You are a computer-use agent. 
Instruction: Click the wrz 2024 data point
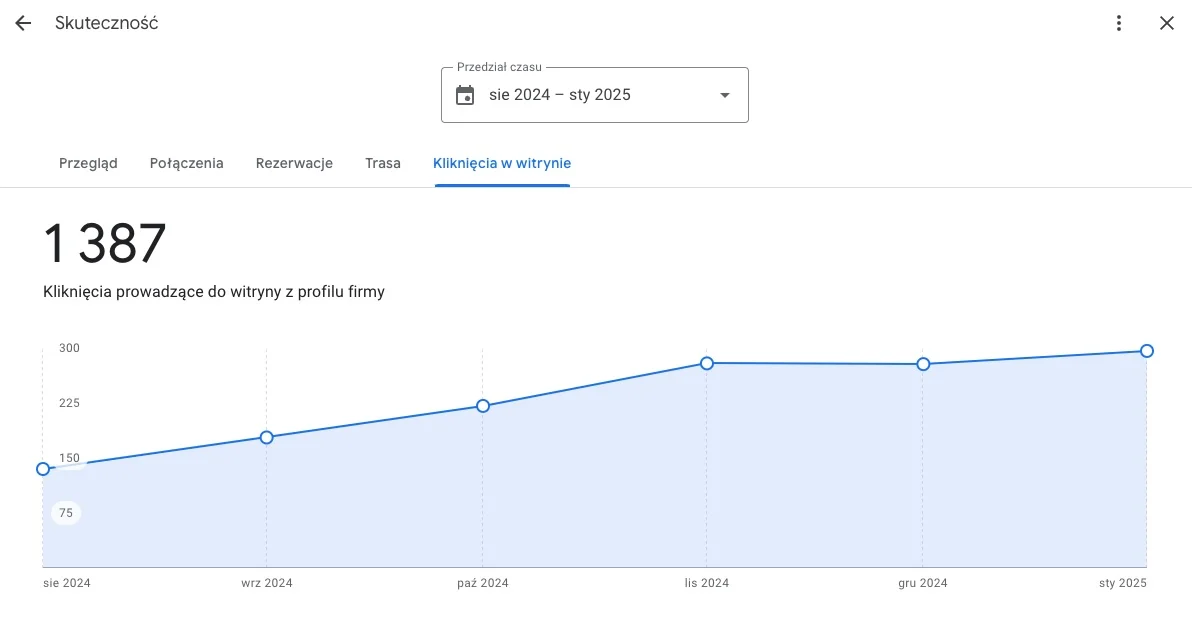267,437
